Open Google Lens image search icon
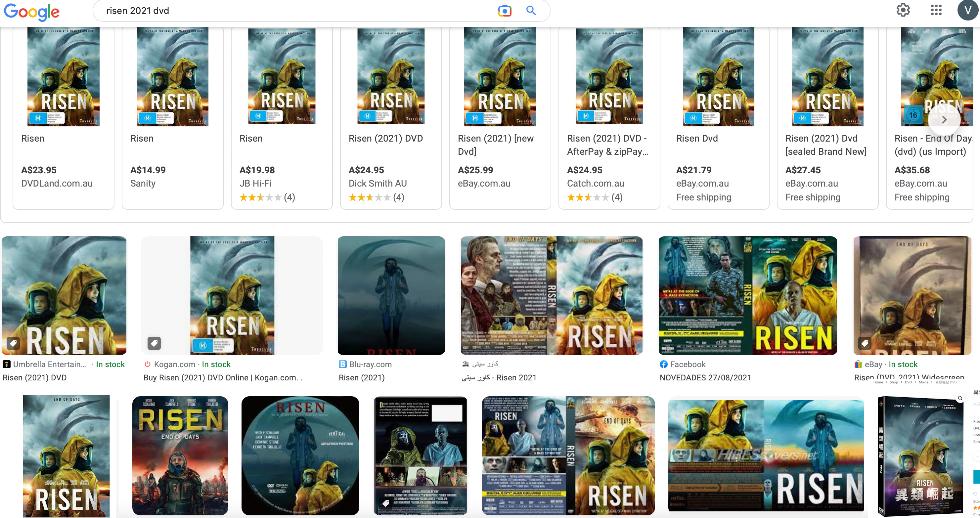Viewport: 980px width, 518px height. pos(505,11)
